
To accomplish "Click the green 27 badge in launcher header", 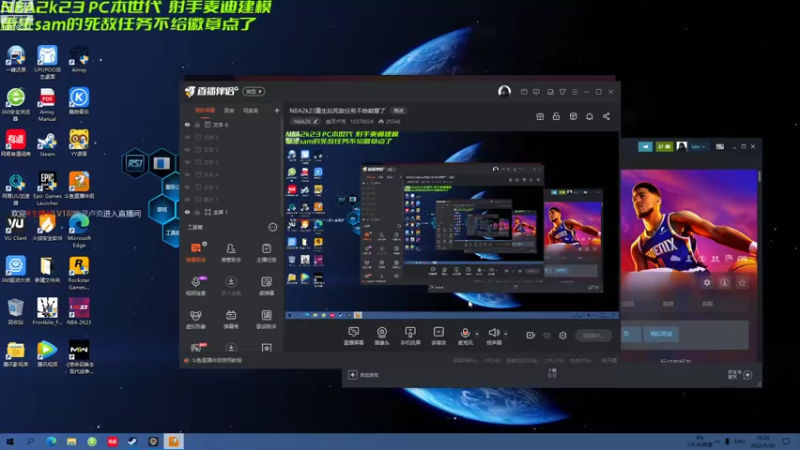I will pos(664,146).
